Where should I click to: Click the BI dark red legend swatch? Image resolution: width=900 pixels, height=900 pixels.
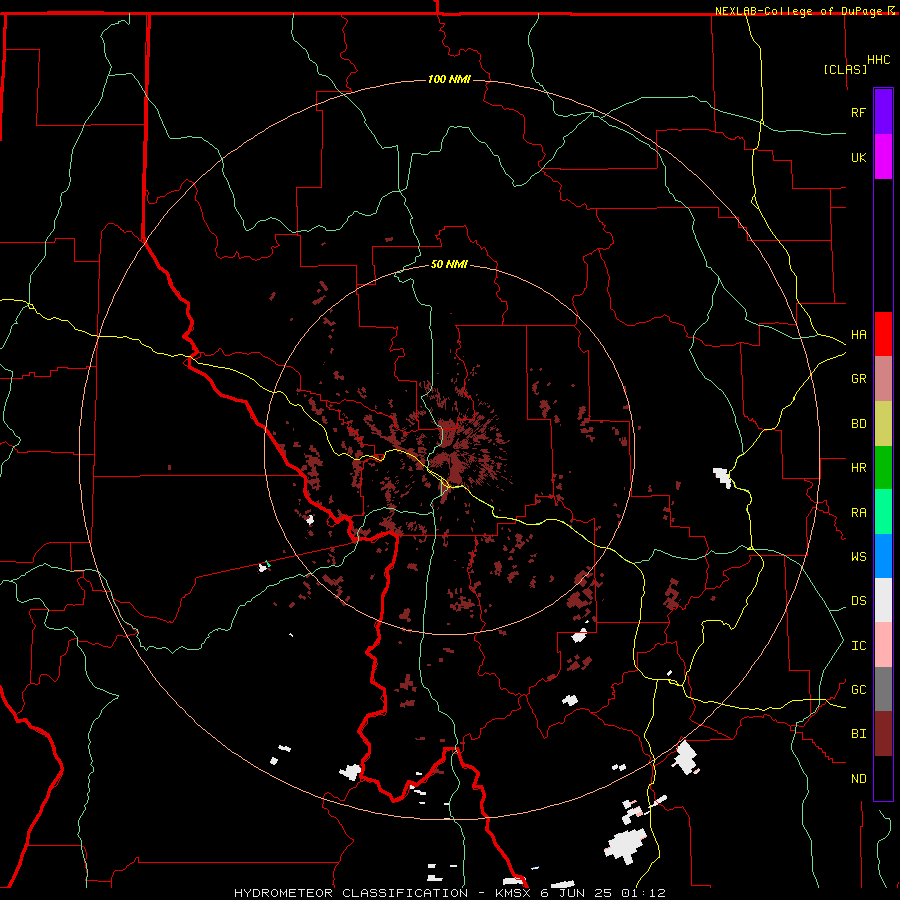(x=883, y=734)
